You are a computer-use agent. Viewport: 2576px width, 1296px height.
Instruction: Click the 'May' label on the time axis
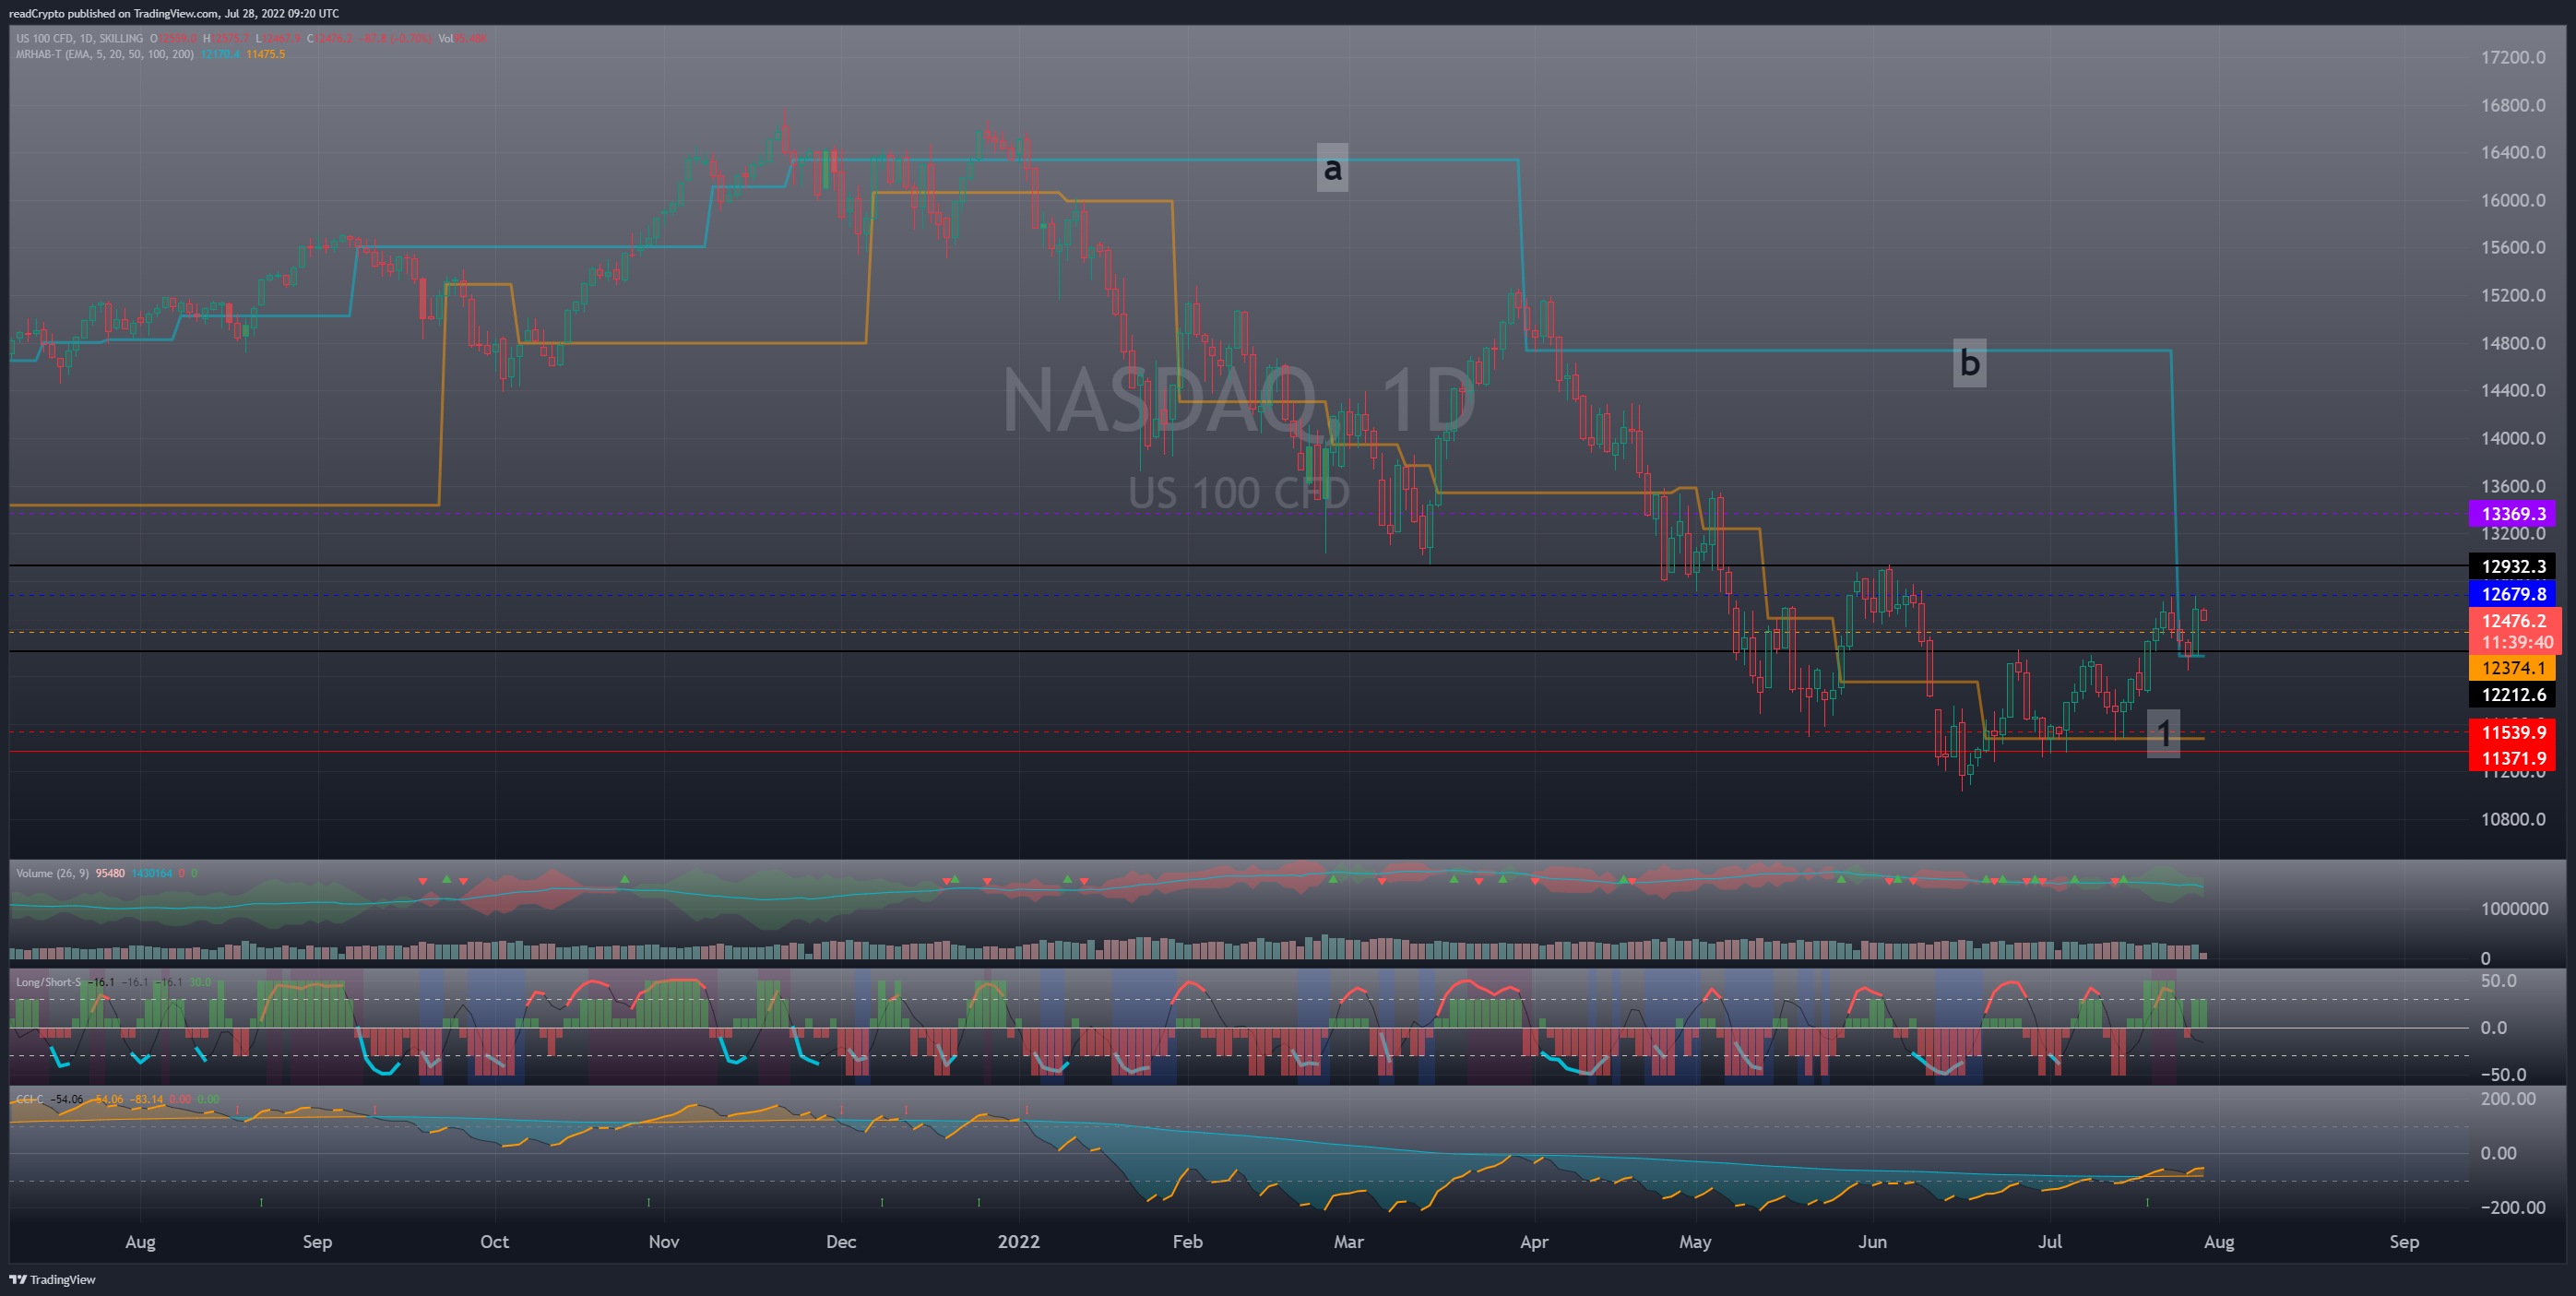(x=1695, y=1242)
